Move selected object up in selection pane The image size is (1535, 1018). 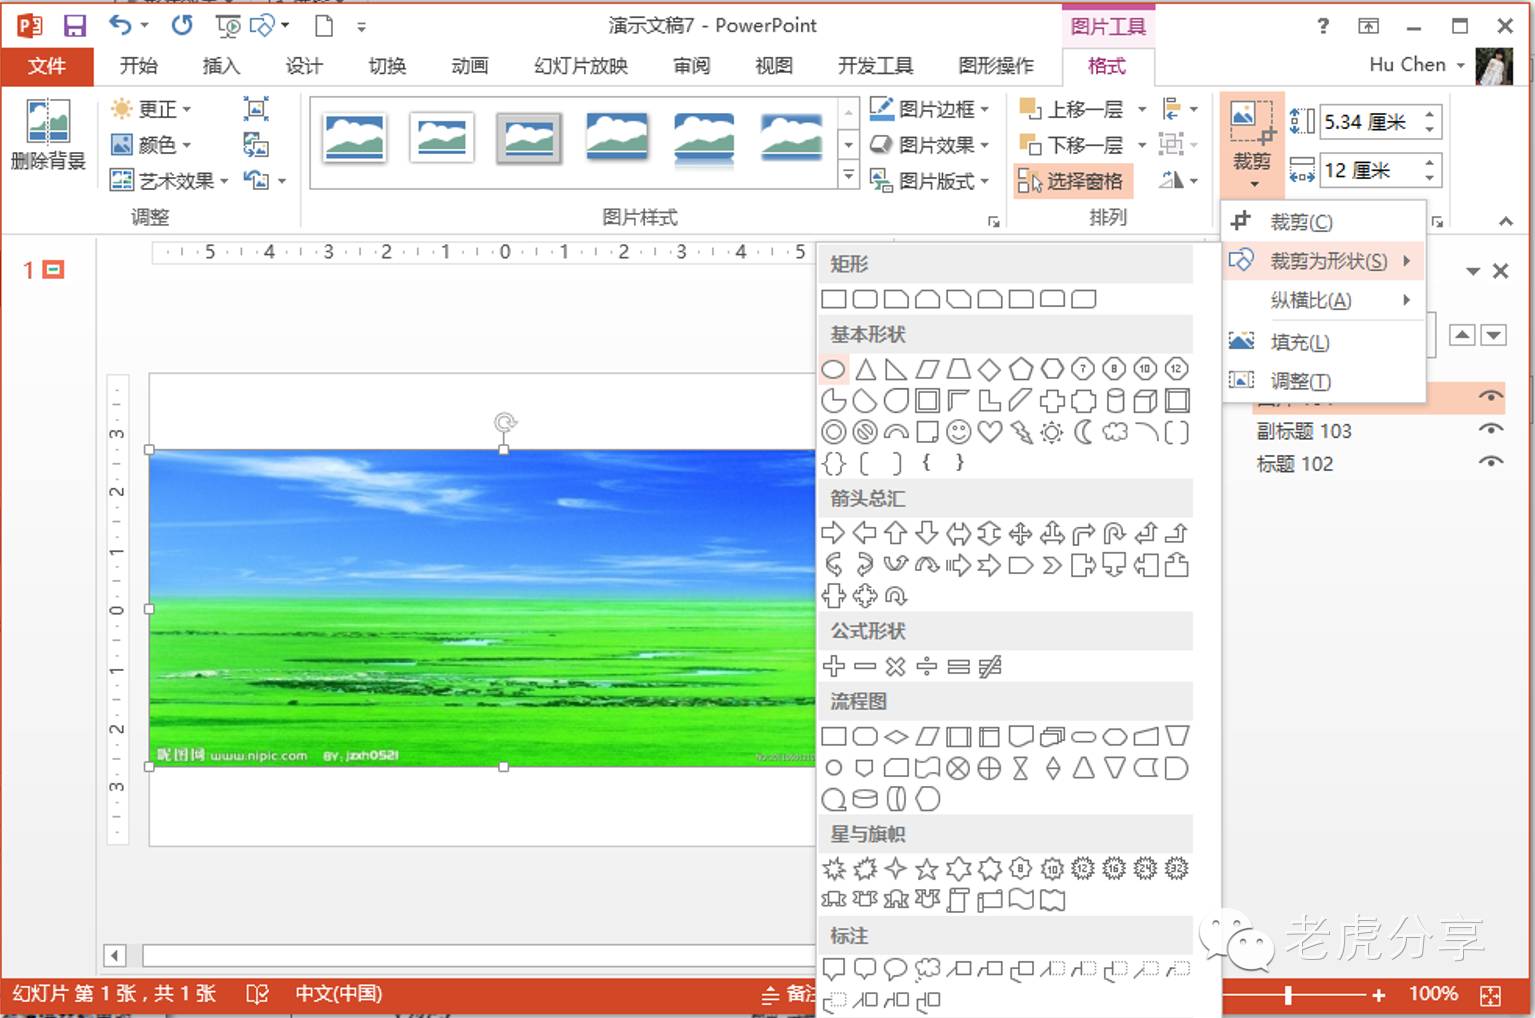pos(1462,335)
